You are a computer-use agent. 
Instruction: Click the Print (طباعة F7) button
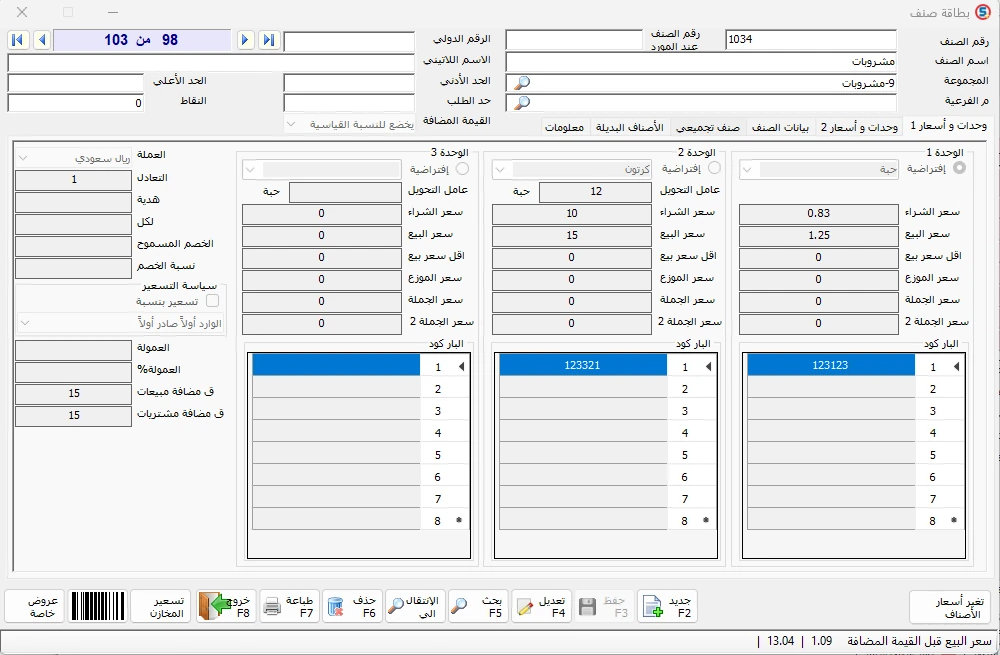(x=290, y=606)
